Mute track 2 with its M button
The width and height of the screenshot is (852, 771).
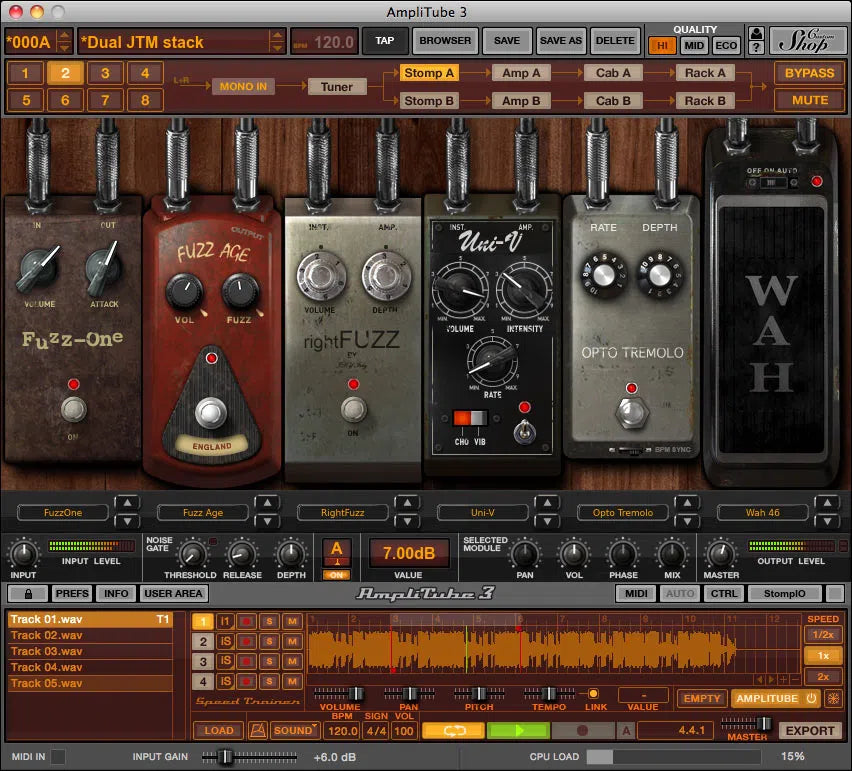pos(290,641)
